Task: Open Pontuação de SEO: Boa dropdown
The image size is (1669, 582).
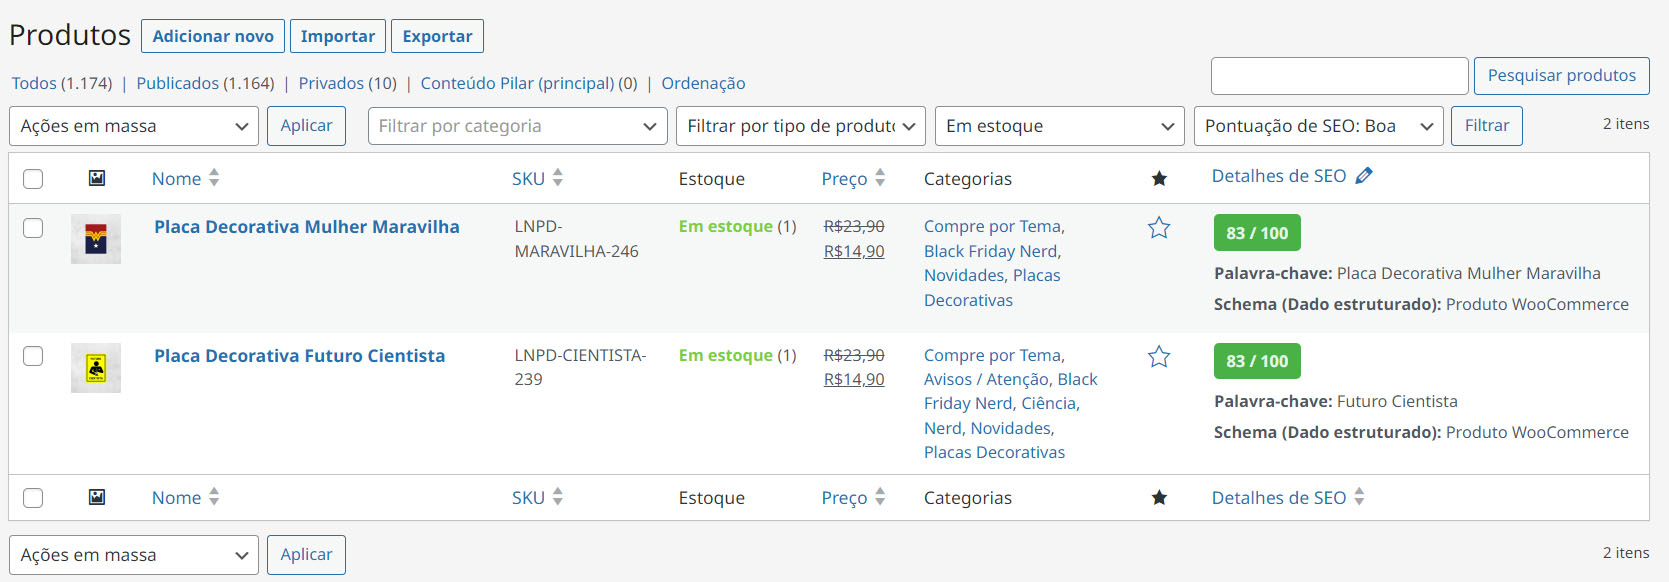Action: point(1319,126)
